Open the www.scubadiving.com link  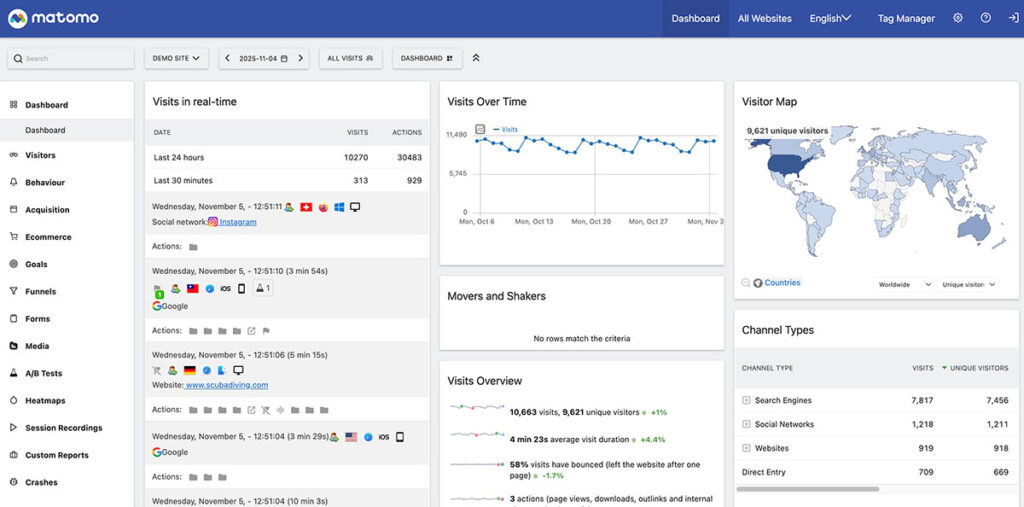tap(227, 385)
